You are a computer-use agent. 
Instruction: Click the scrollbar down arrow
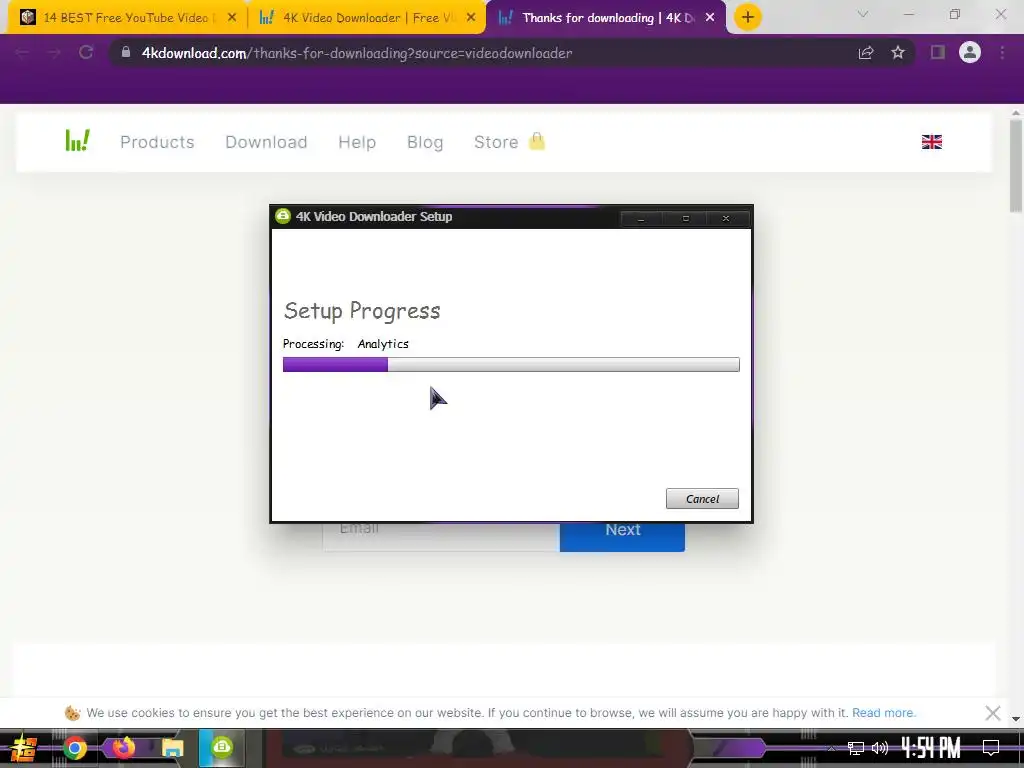tap(1016, 719)
